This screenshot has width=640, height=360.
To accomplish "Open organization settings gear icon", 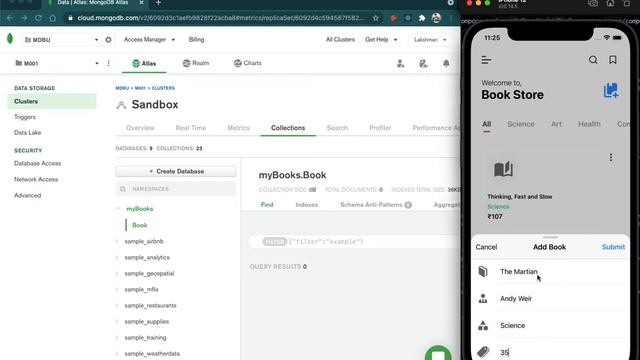I will click(x=108, y=40).
